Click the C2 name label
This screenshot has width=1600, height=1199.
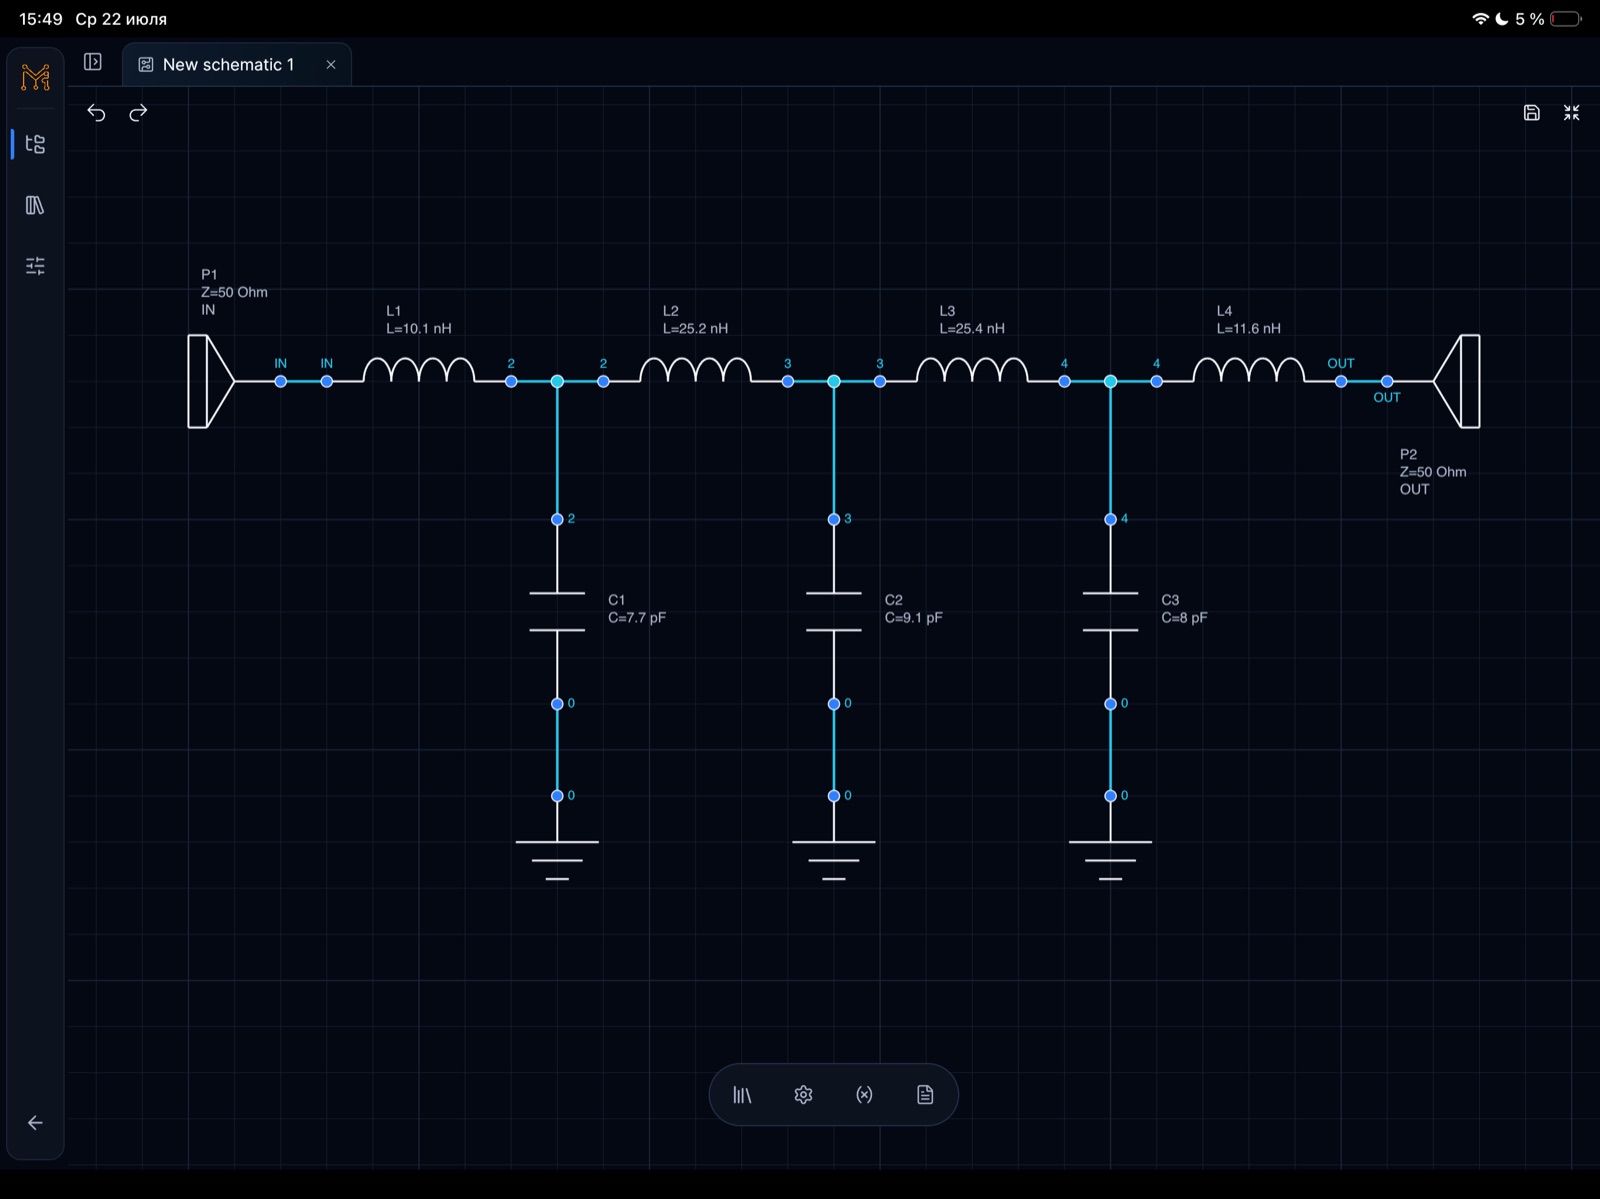(894, 600)
